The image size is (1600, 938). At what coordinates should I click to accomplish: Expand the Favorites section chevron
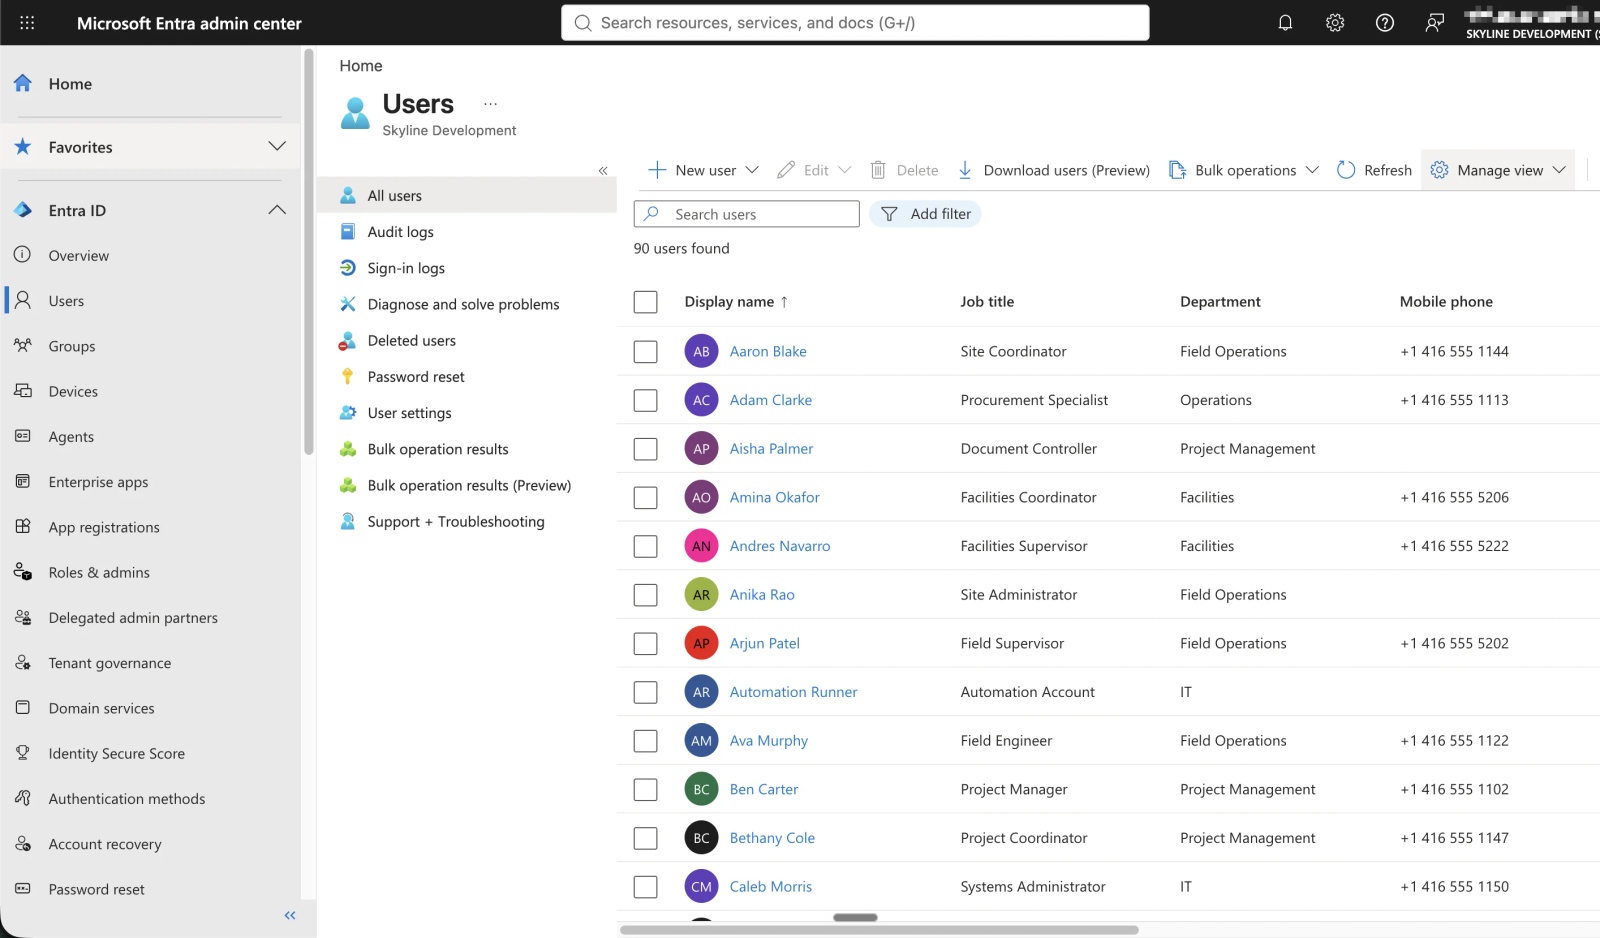click(x=277, y=146)
